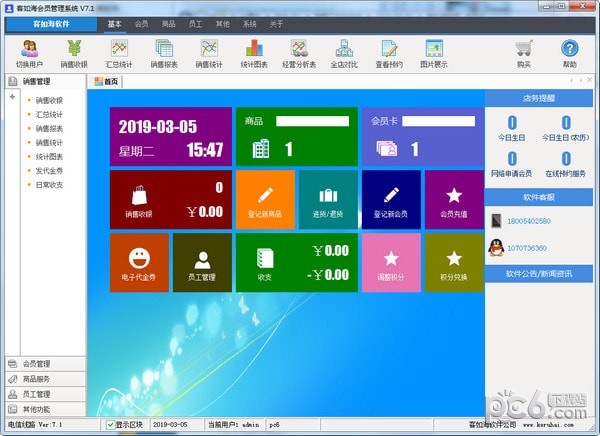The width and height of the screenshot is (600, 436).
Task: Switch to the 会员 ribbon tab
Action: point(141,22)
